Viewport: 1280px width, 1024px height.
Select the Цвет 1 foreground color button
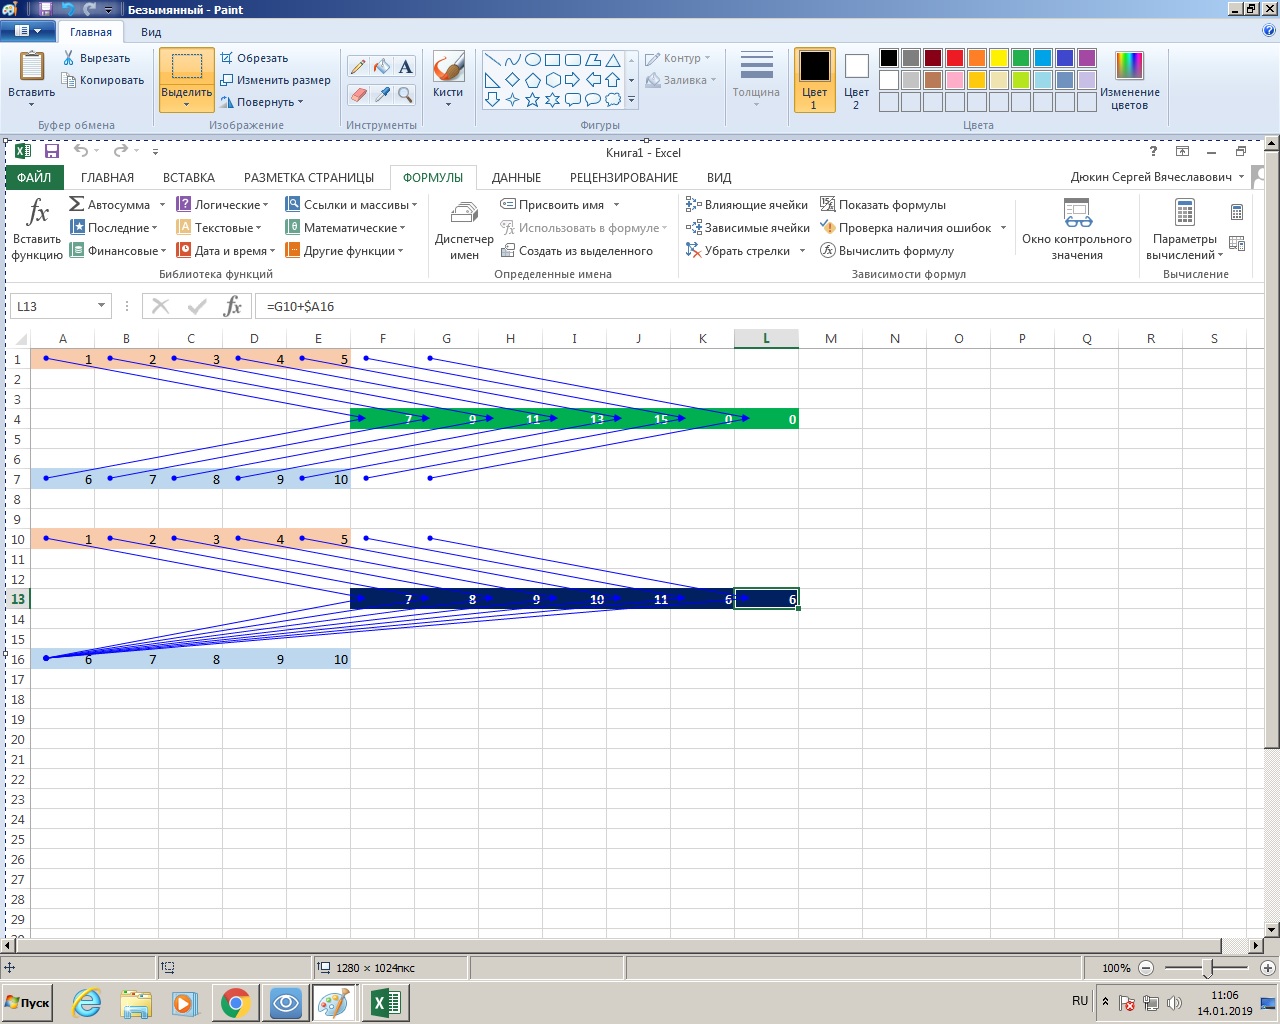click(814, 80)
